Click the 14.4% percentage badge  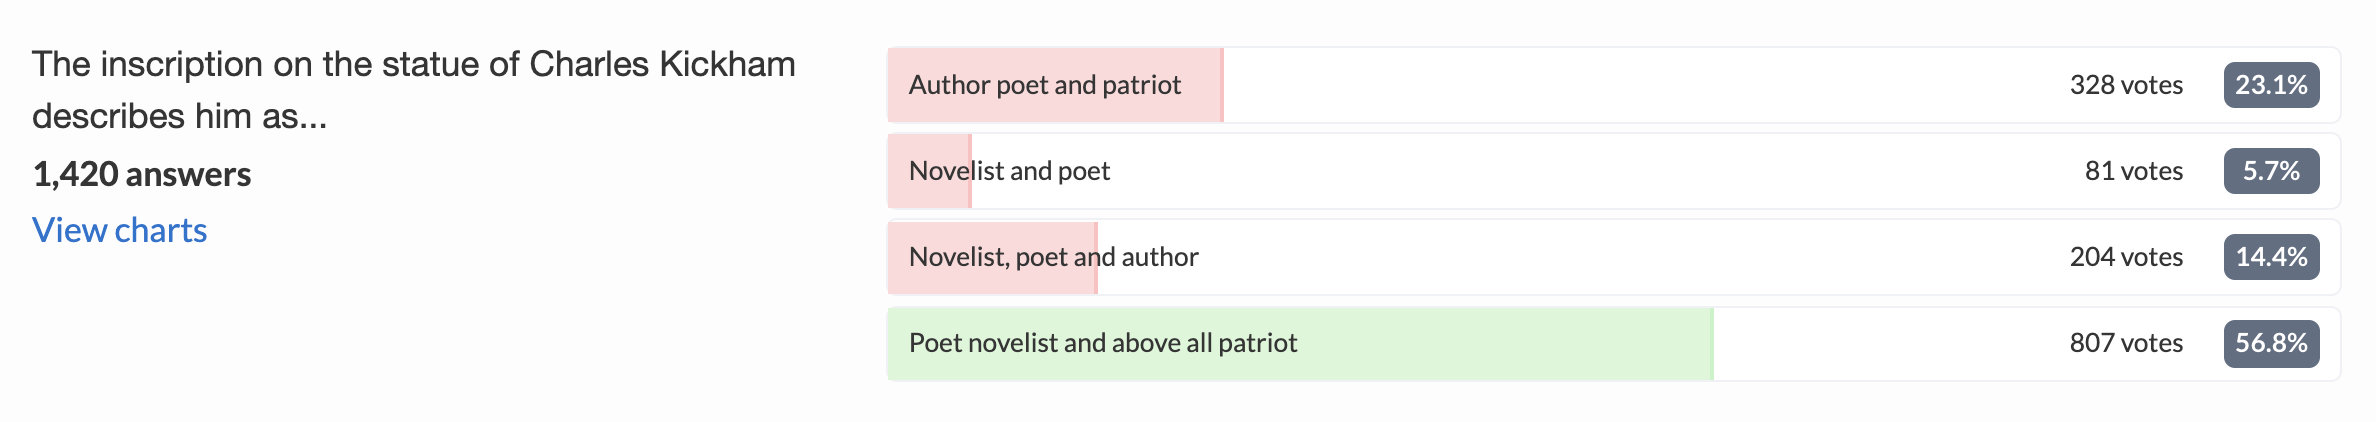click(x=2271, y=257)
